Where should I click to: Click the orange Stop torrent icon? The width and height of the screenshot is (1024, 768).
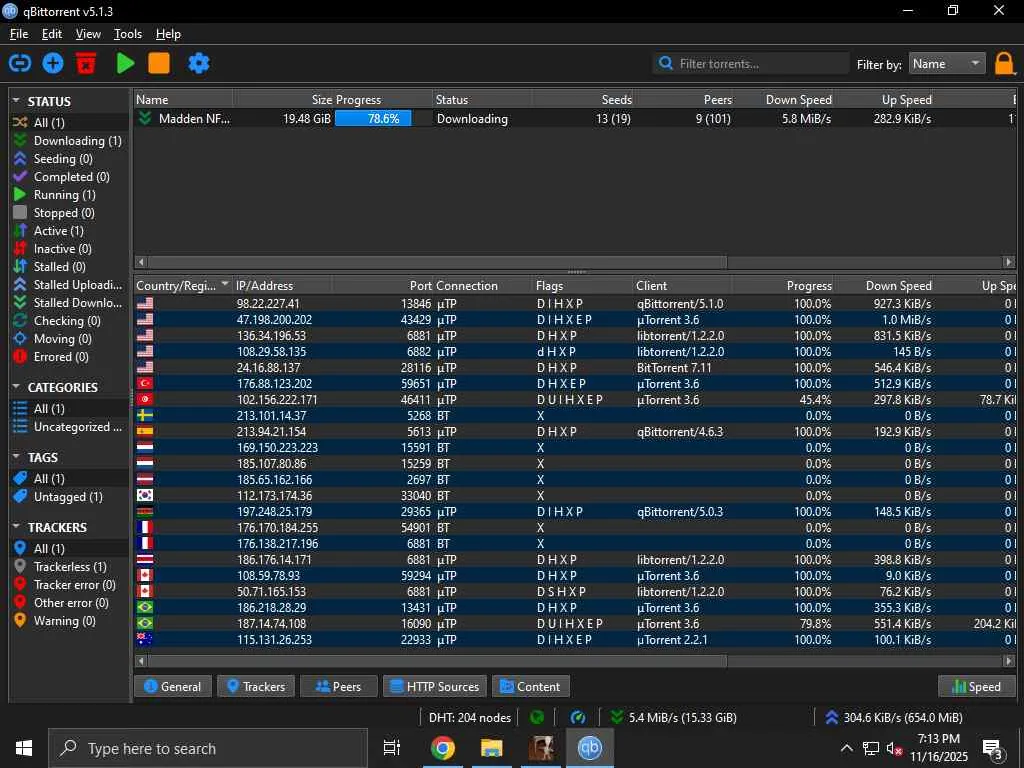tap(159, 63)
